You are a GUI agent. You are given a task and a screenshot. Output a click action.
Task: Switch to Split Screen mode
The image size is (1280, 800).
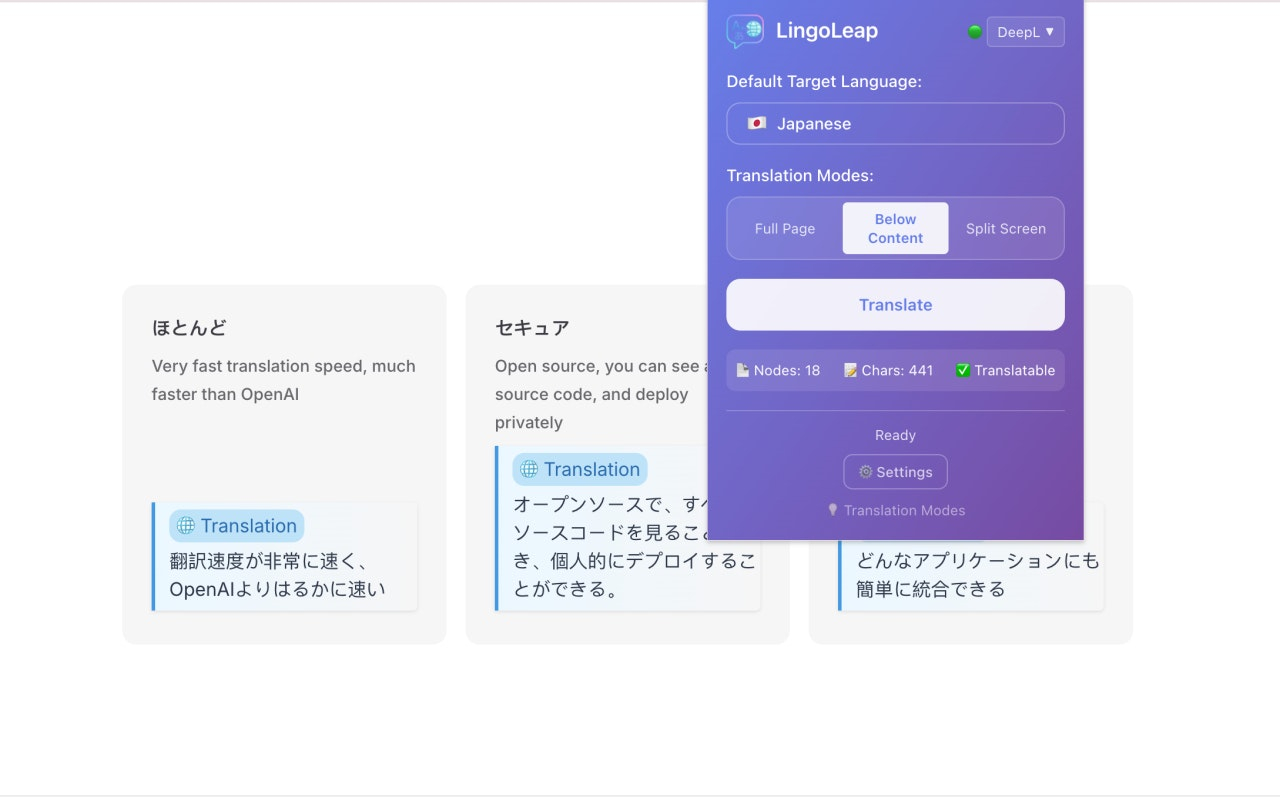click(x=1006, y=228)
